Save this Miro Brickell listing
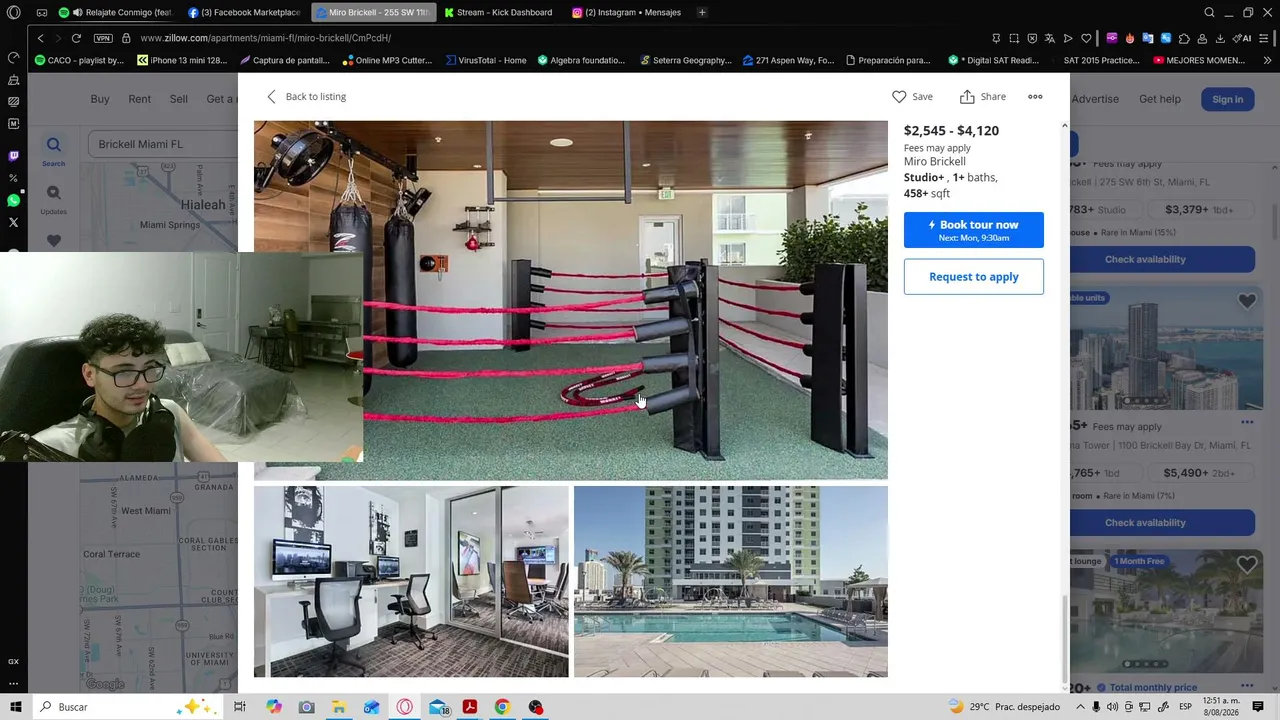Image resolution: width=1280 pixels, height=720 pixels. point(912,97)
